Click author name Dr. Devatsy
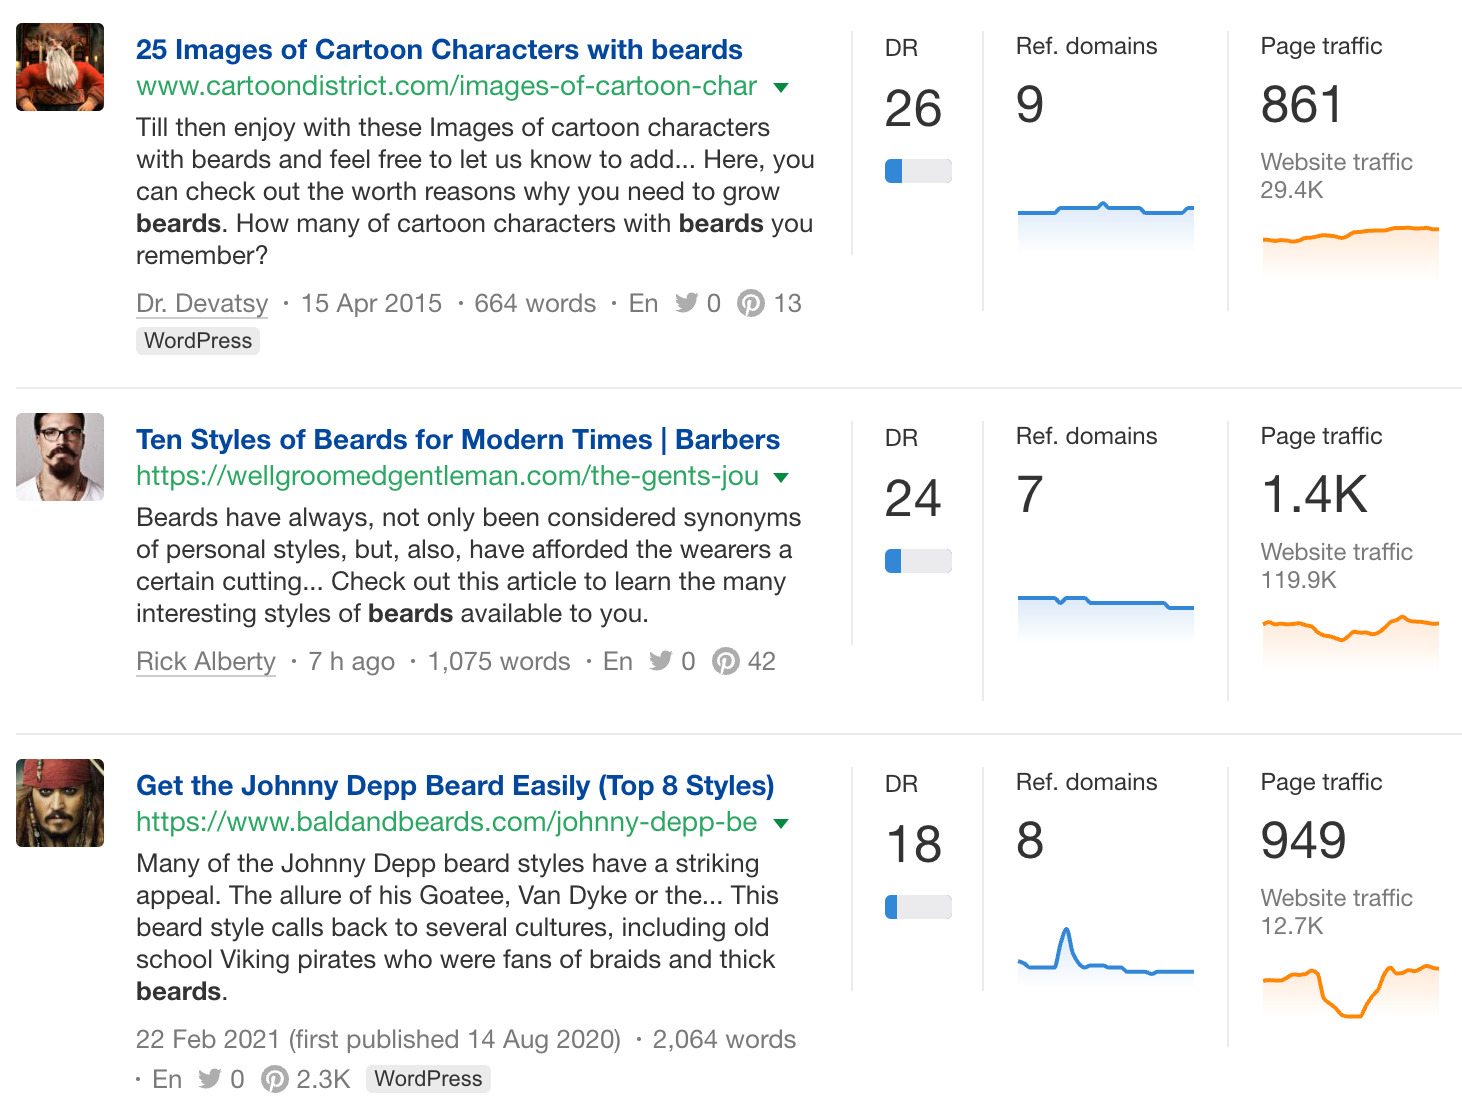The width and height of the screenshot is (1462, 1108). [x=202, y=303]
